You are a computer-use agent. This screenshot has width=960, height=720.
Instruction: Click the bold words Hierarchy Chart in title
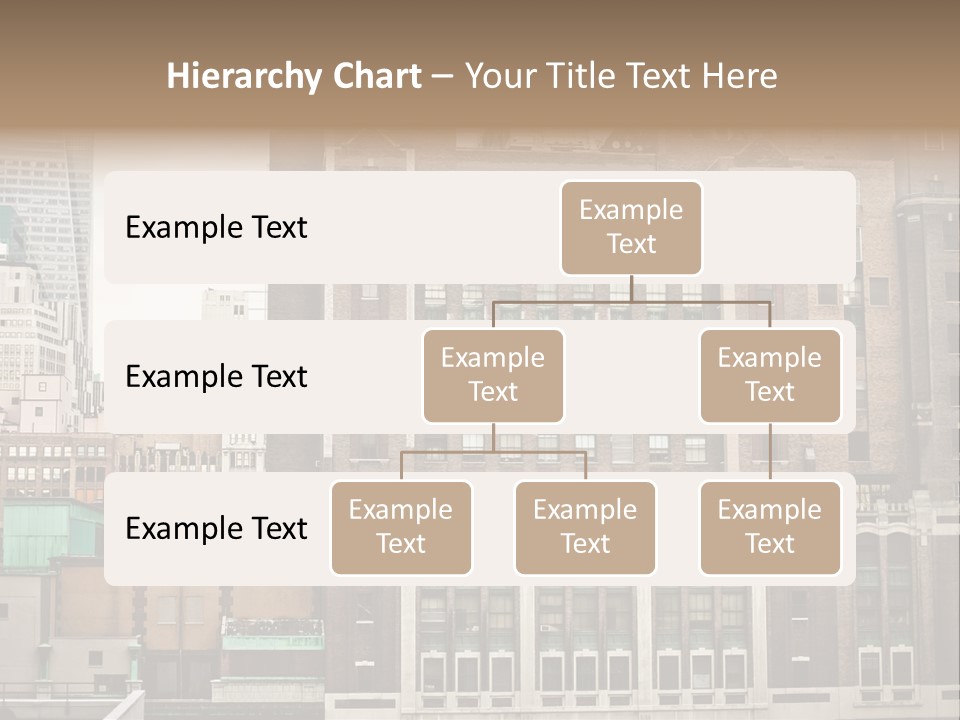(293, 77)
